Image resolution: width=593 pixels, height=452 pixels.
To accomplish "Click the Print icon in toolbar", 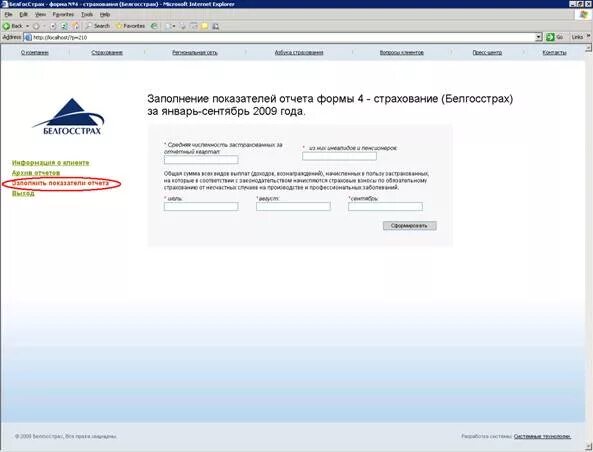I will point(183,26).
